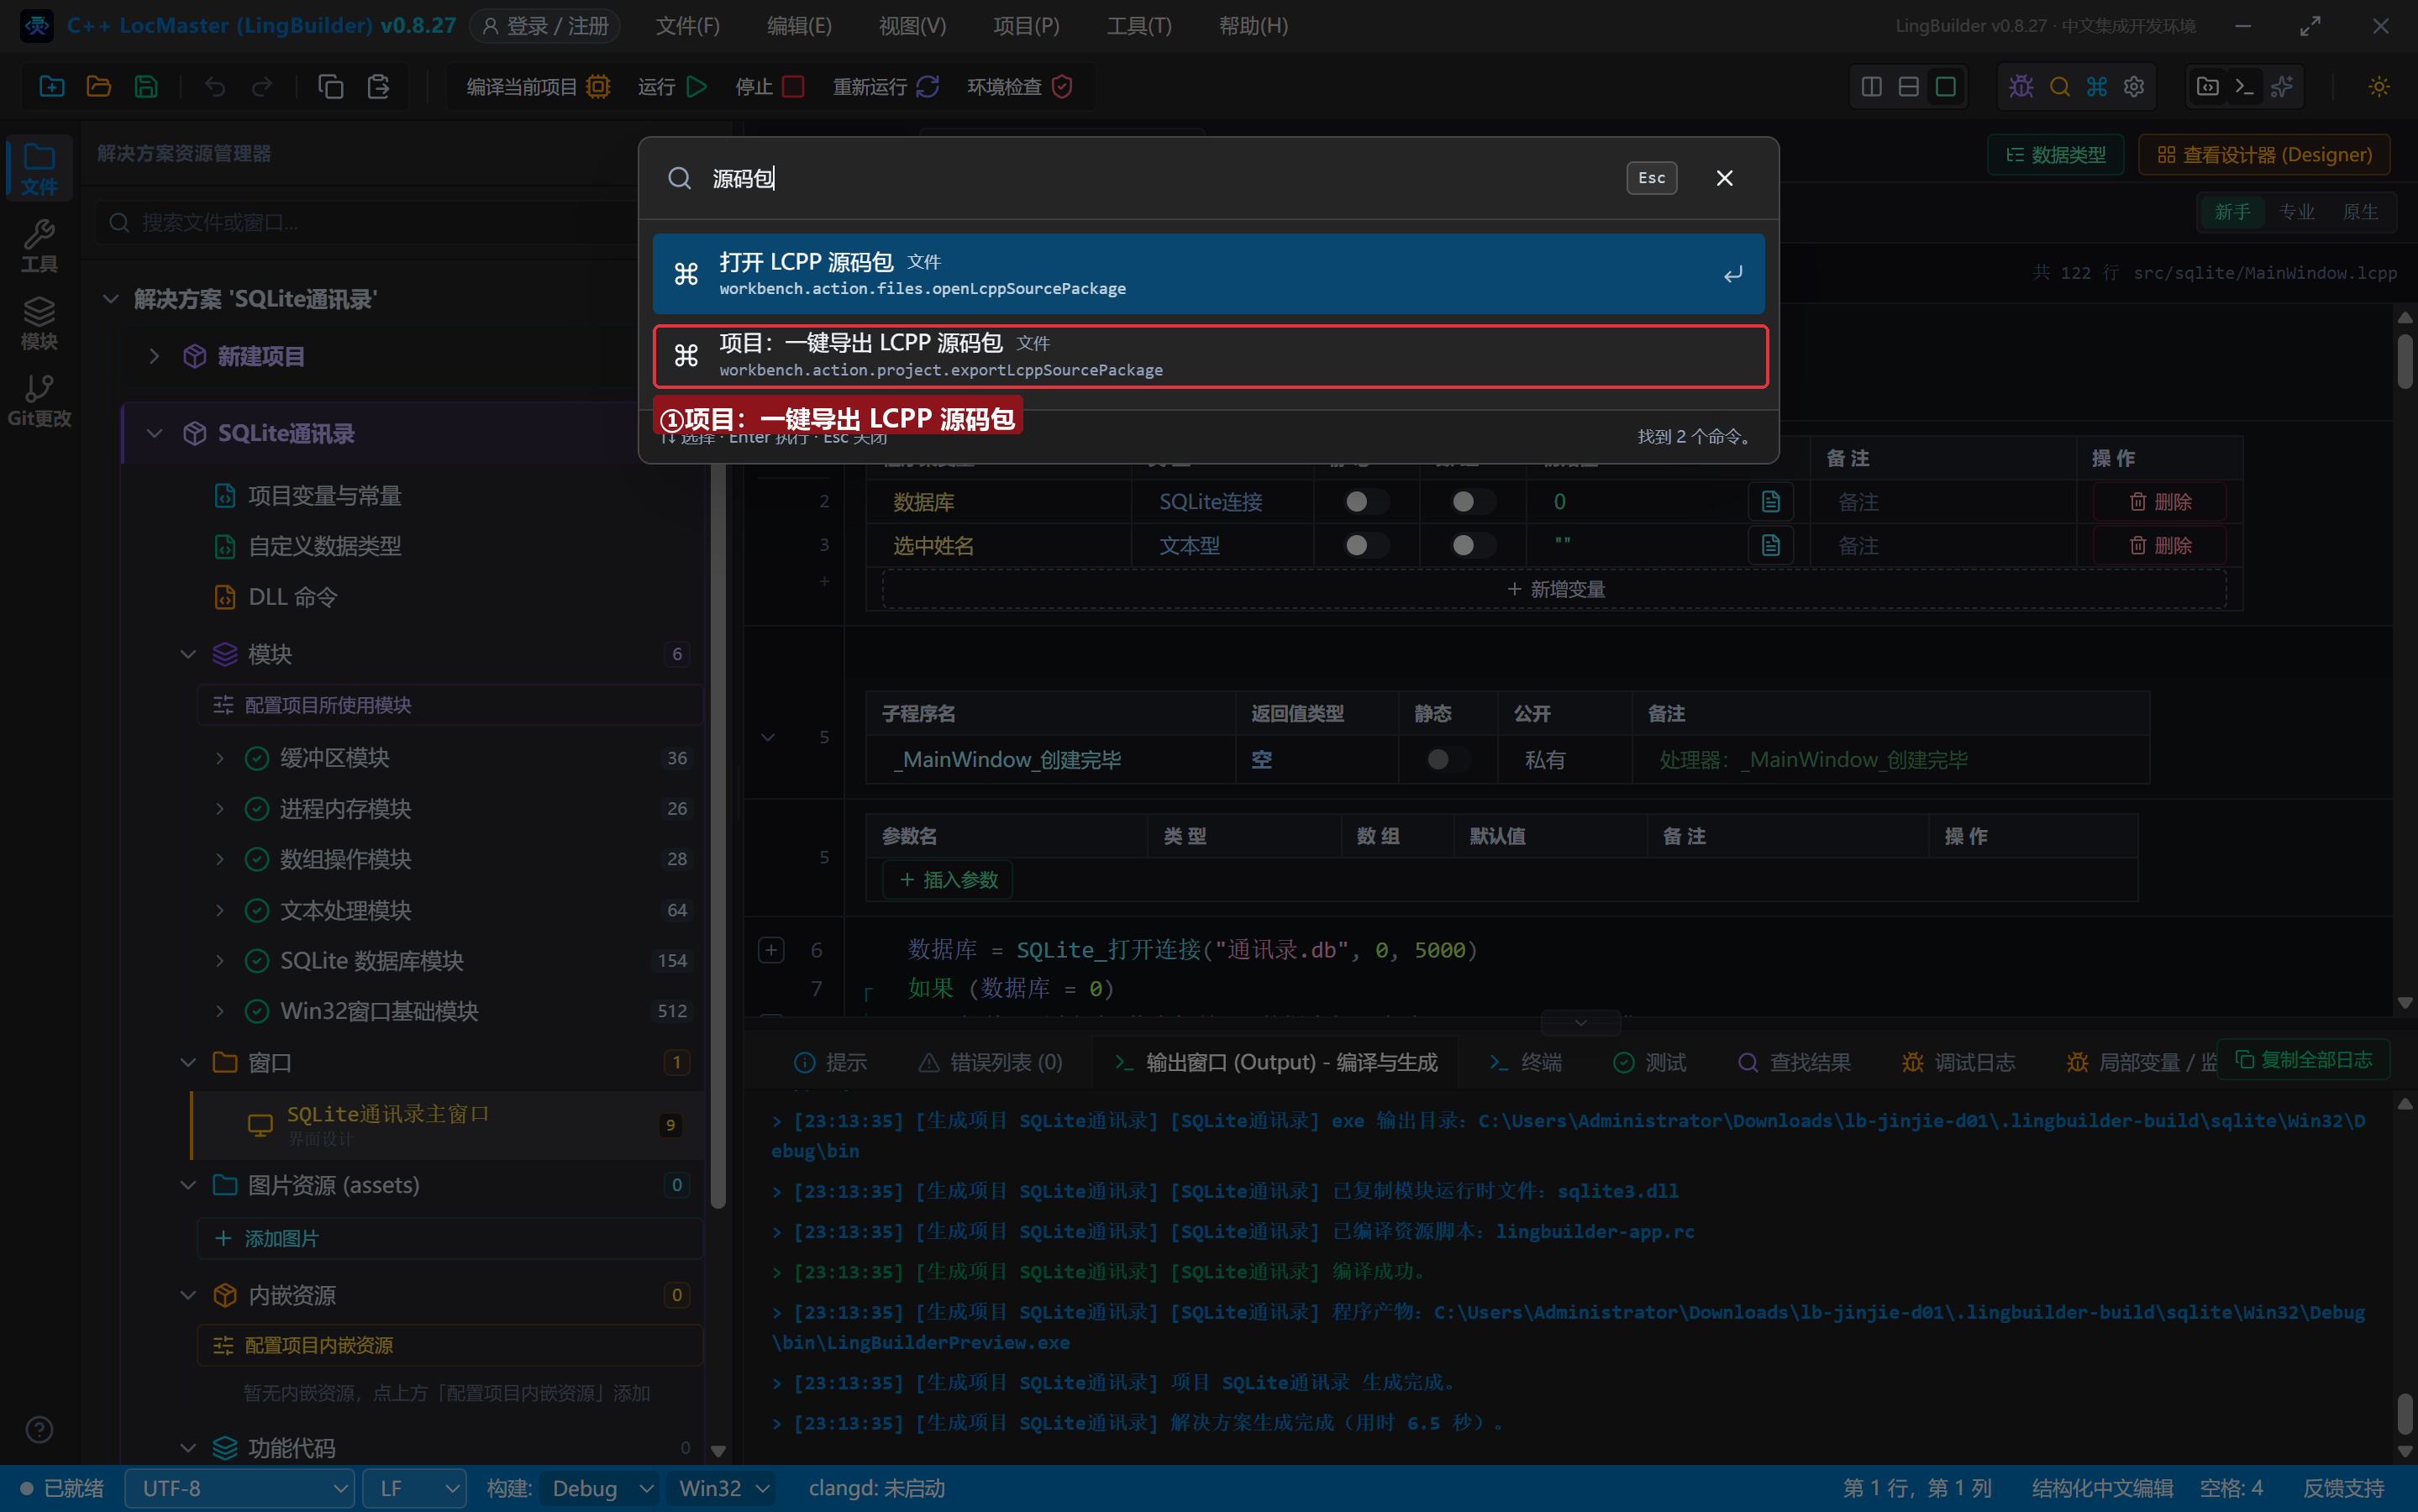2418x1512 pixels.
Task: Open the Git更改 sidebar panel
Action: (x=39, y=400)
